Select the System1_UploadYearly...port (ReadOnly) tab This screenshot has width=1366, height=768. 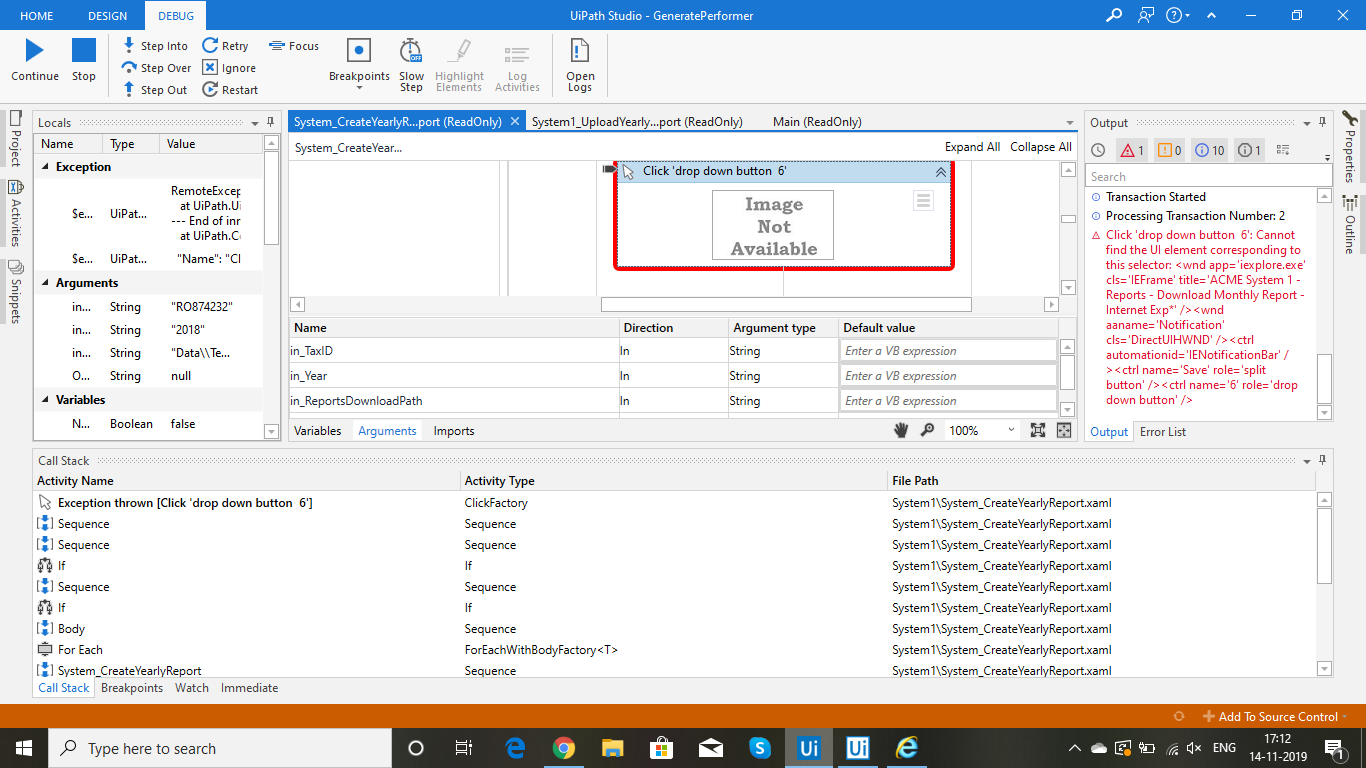pyautogui.click(x=637, y=122)
